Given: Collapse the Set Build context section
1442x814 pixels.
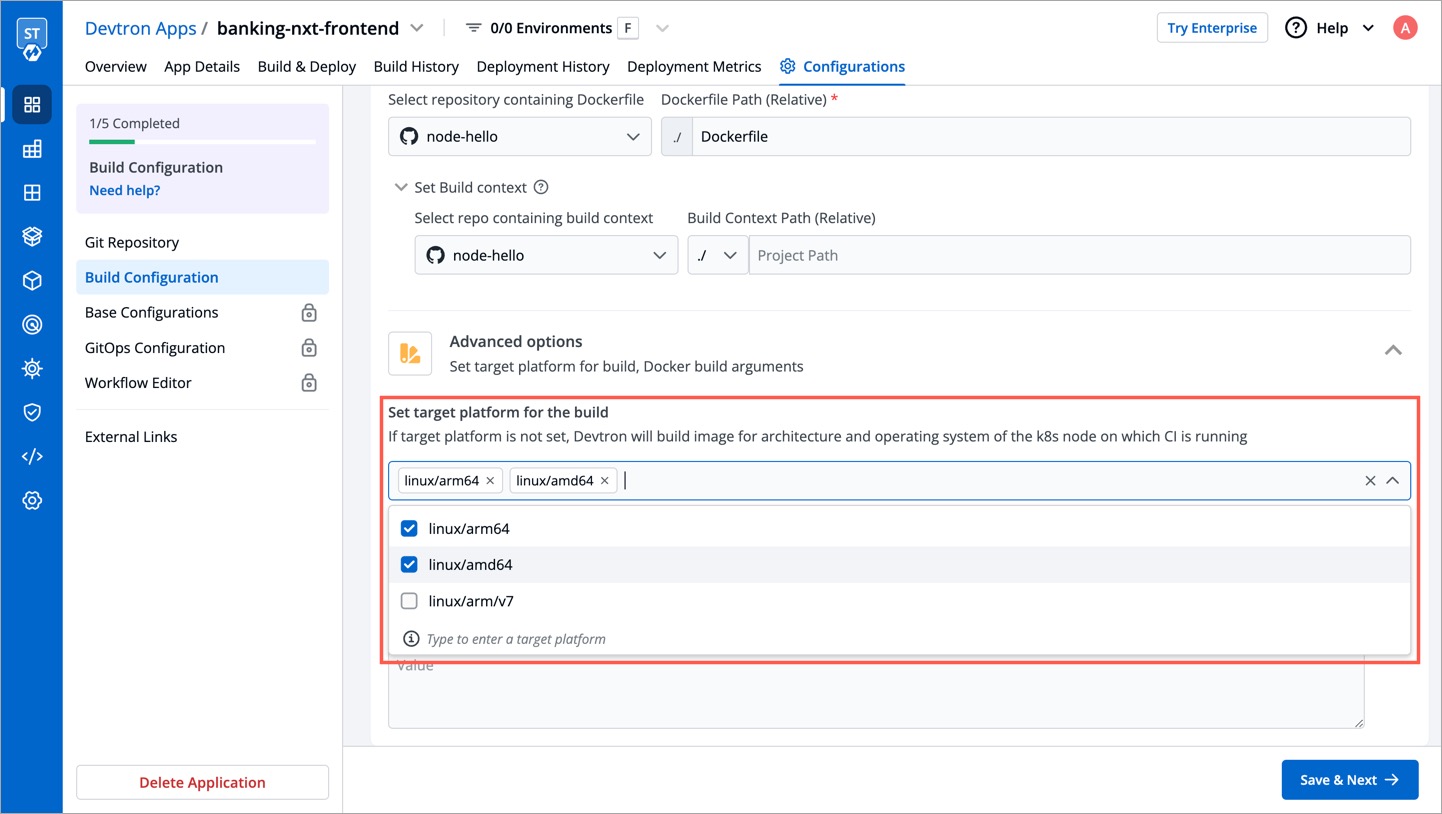Looking at the screenshot, I should 401,187.
